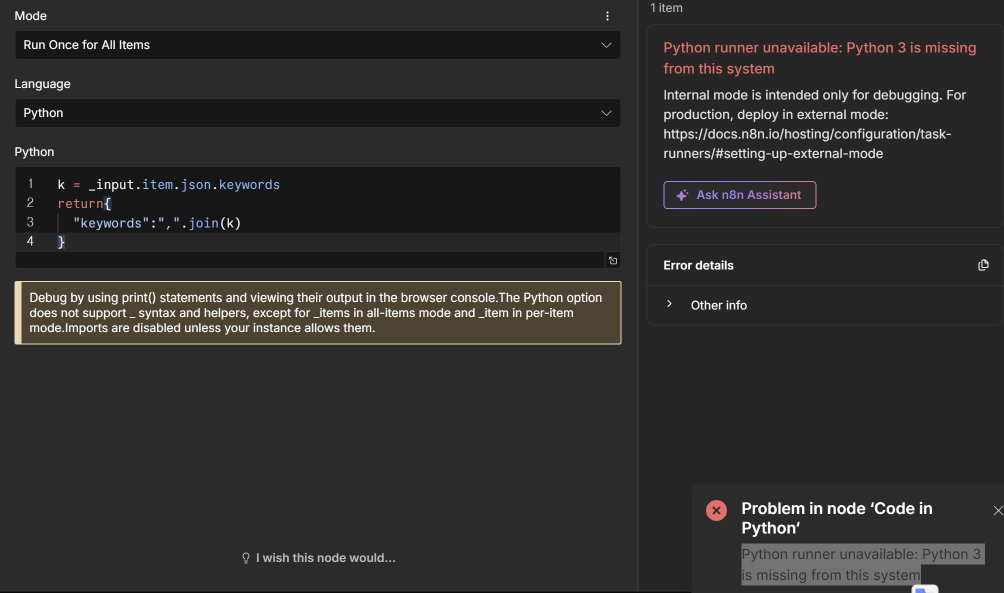Open the Mode options three-dot menu
This screenshot has height=593, width=1004.
pos(607,16)
